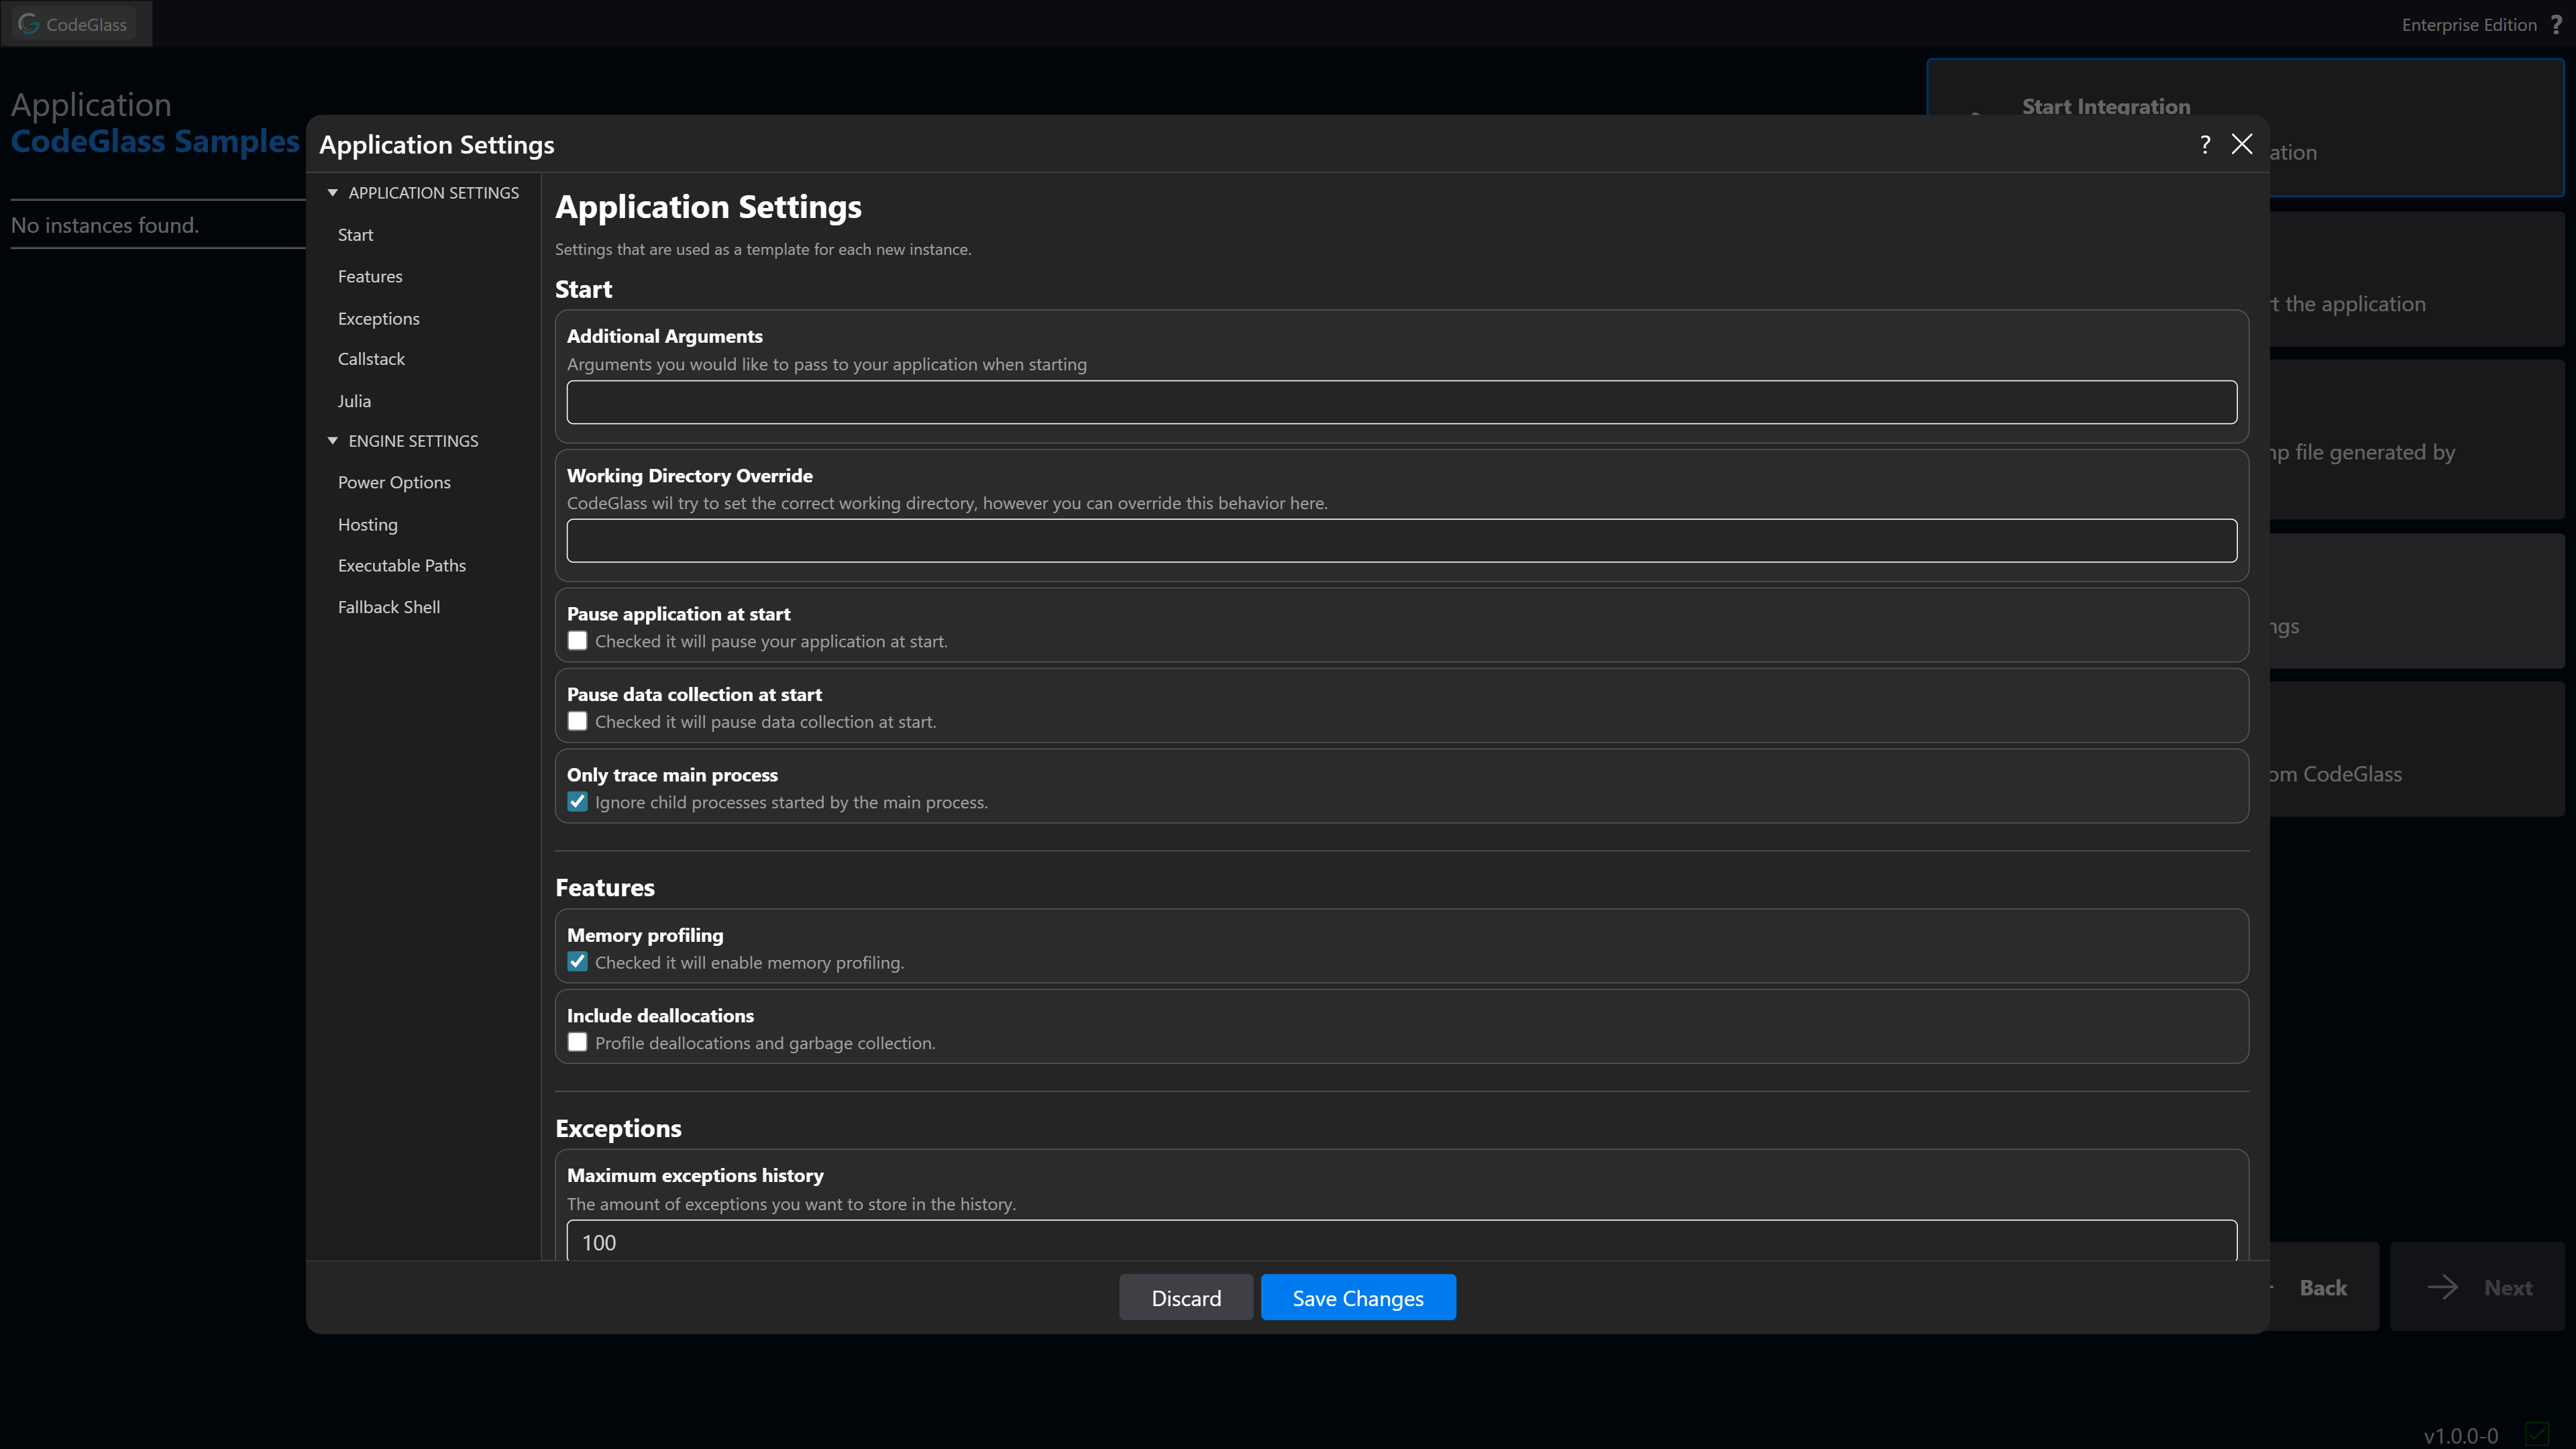Go to the Callstack settings section

coord(371,358)
